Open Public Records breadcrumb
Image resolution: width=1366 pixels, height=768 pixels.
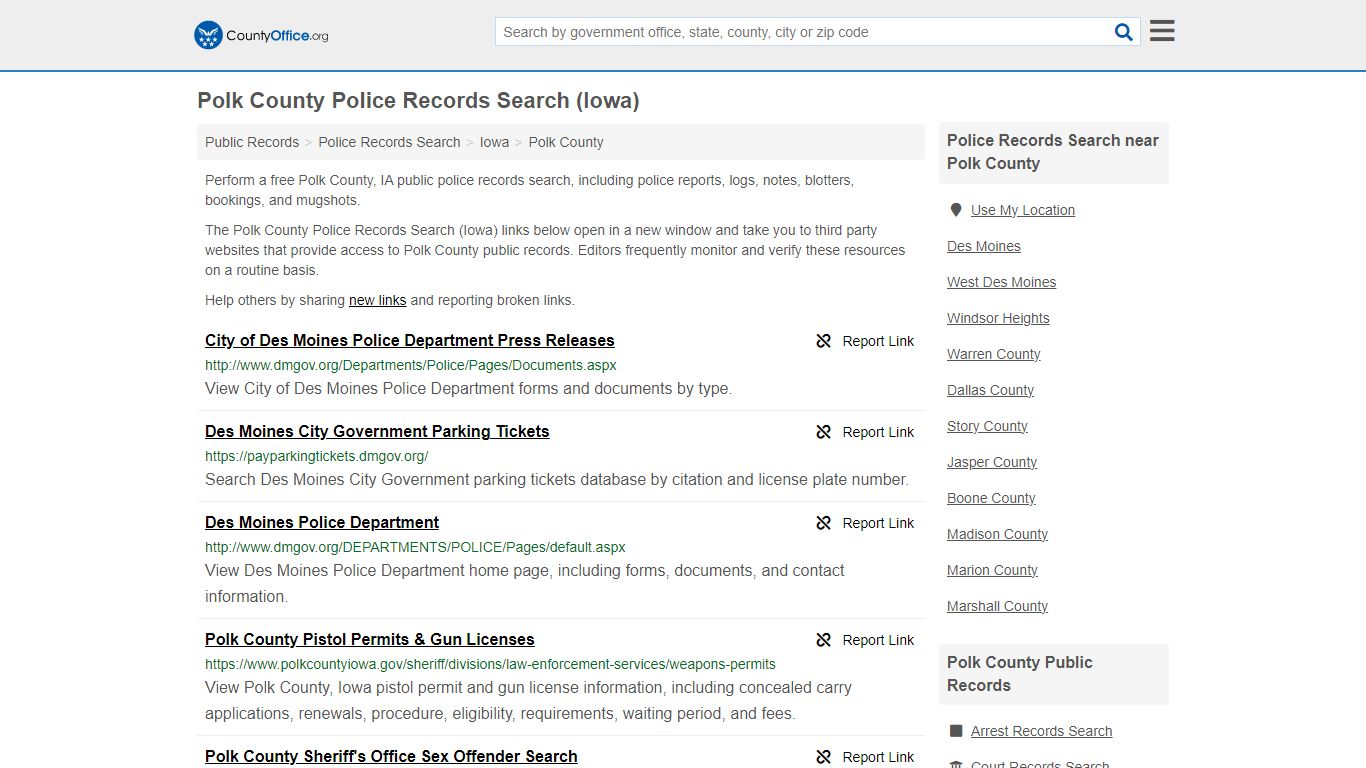pyautogui.click(x=252, y=142)
